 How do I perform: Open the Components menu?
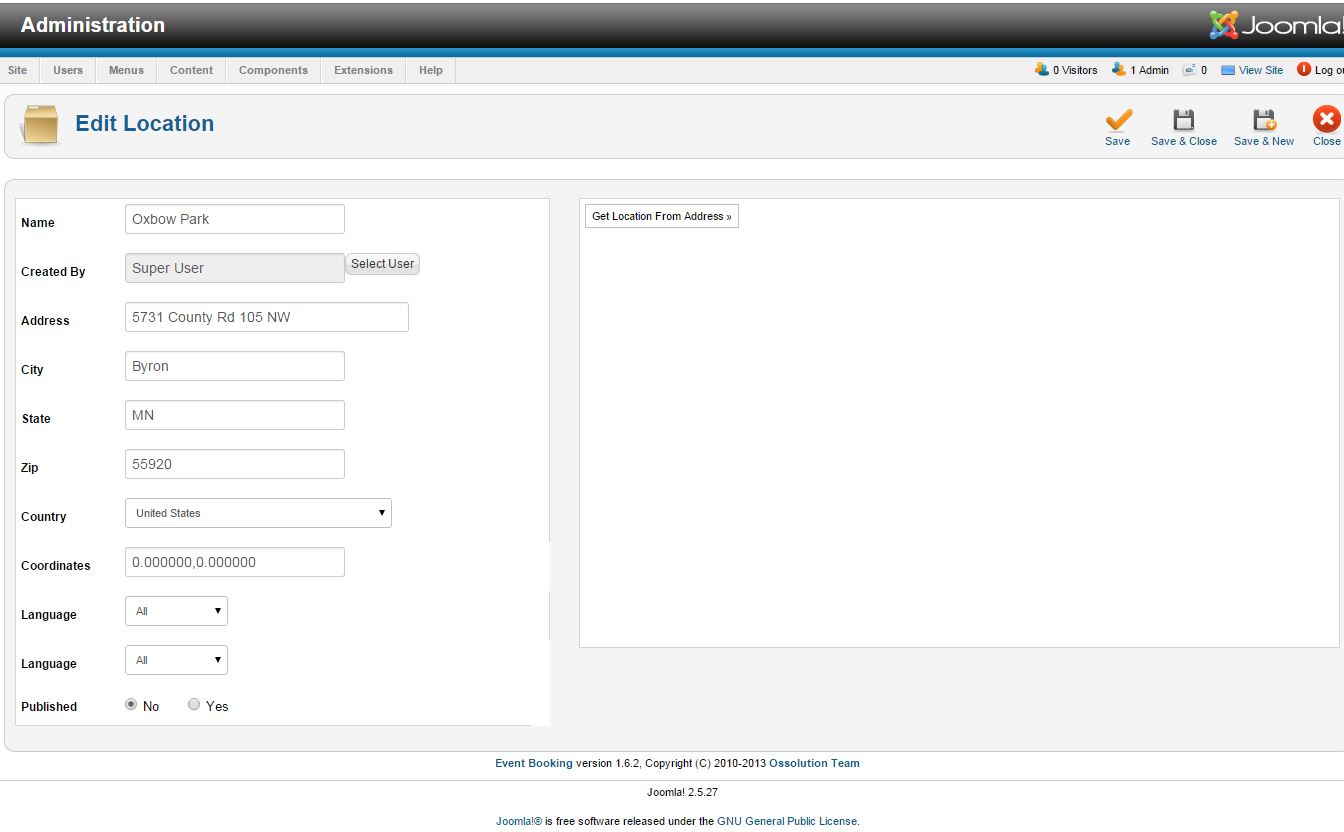pyautogui.click(x=273, y=70)
